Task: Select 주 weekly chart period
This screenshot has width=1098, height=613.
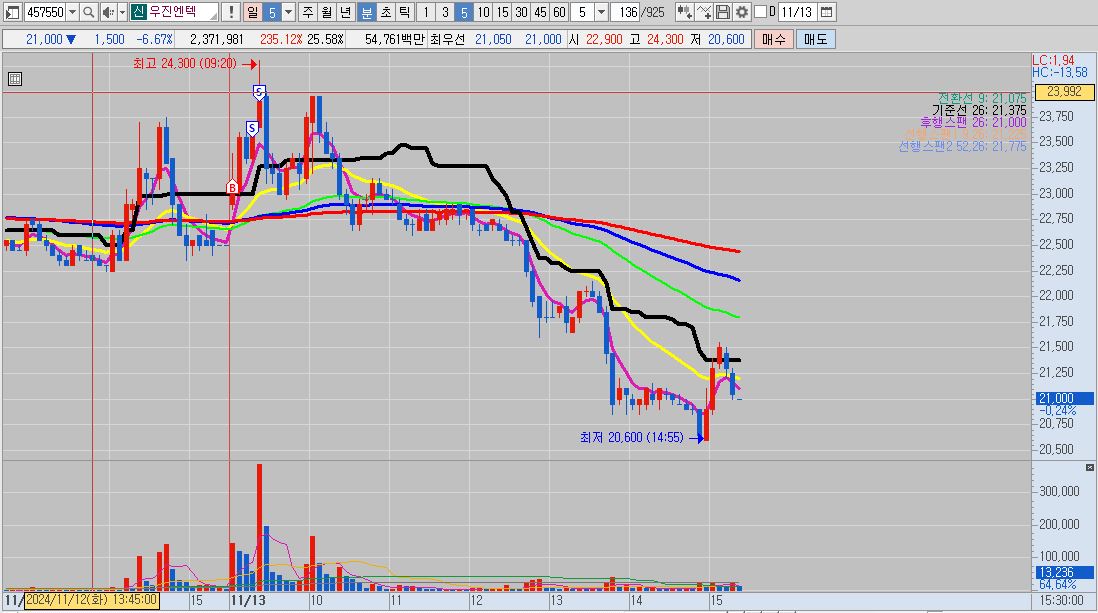Action: click(x=308, y=12)
